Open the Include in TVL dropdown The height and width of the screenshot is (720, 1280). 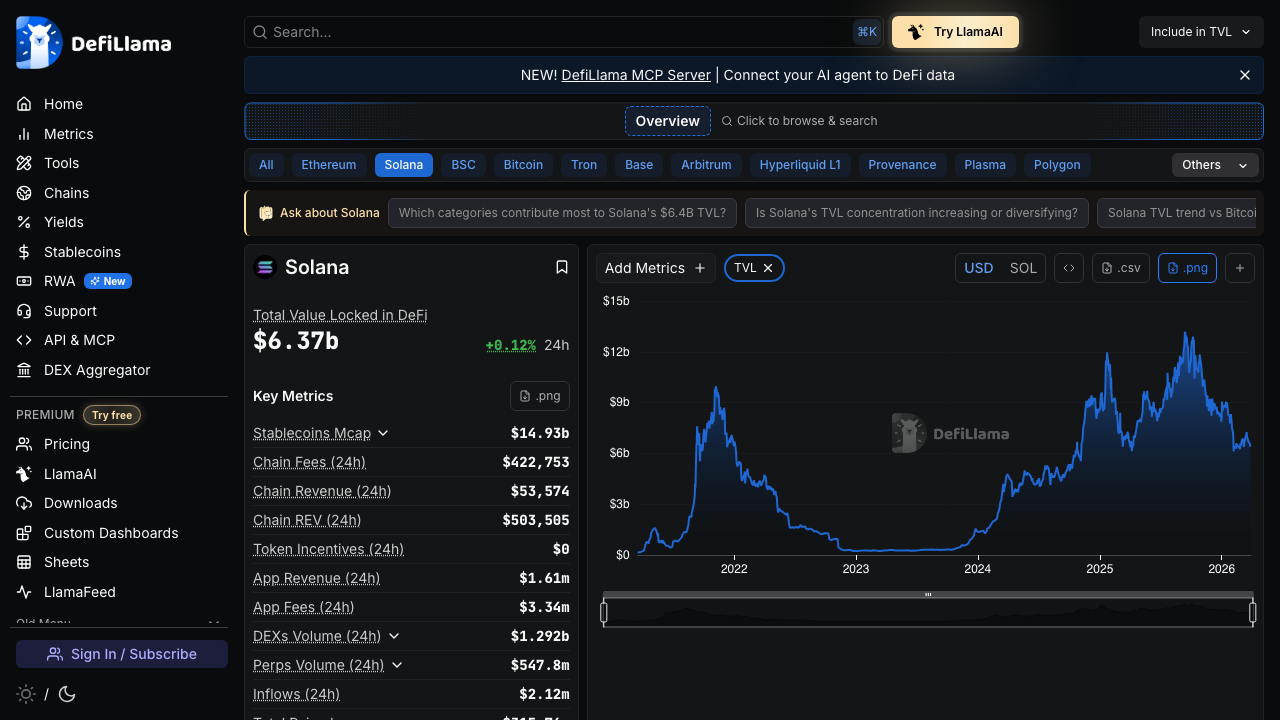(x=1200, y=31)
